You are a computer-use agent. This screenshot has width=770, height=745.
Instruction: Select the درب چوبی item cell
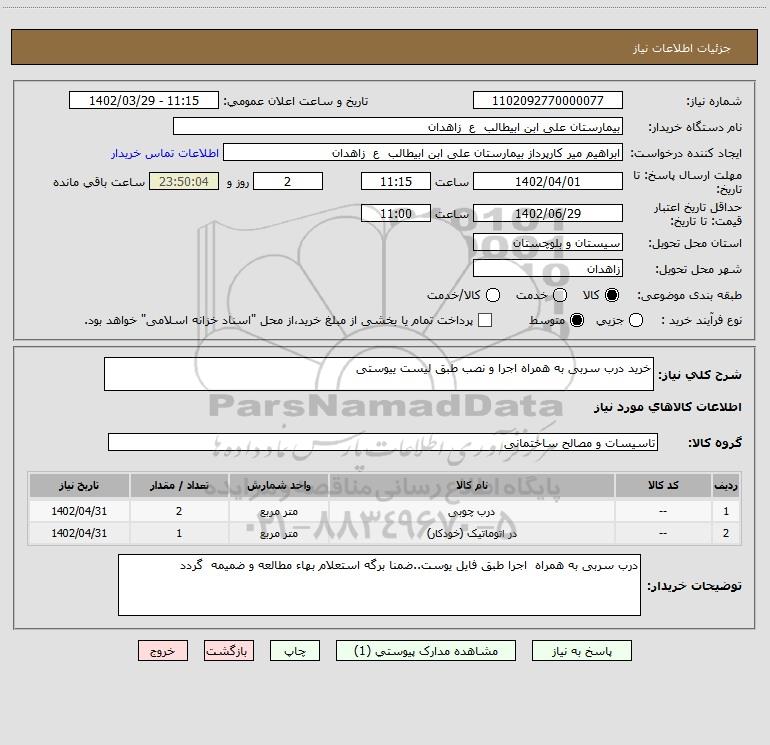[x=471, y=511]
